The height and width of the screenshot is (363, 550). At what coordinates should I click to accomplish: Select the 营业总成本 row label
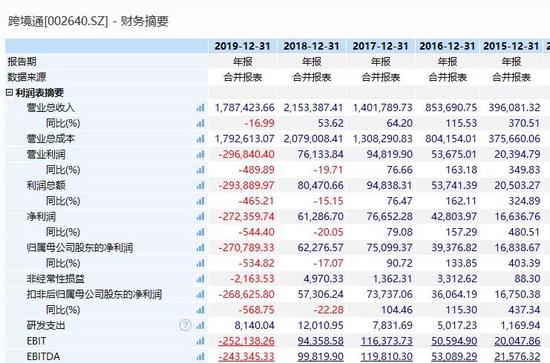pos(51,139)
